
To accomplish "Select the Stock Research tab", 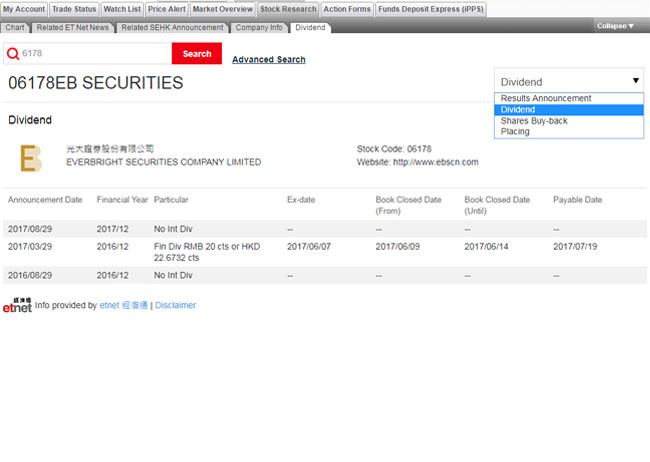I will pos(288,9).
